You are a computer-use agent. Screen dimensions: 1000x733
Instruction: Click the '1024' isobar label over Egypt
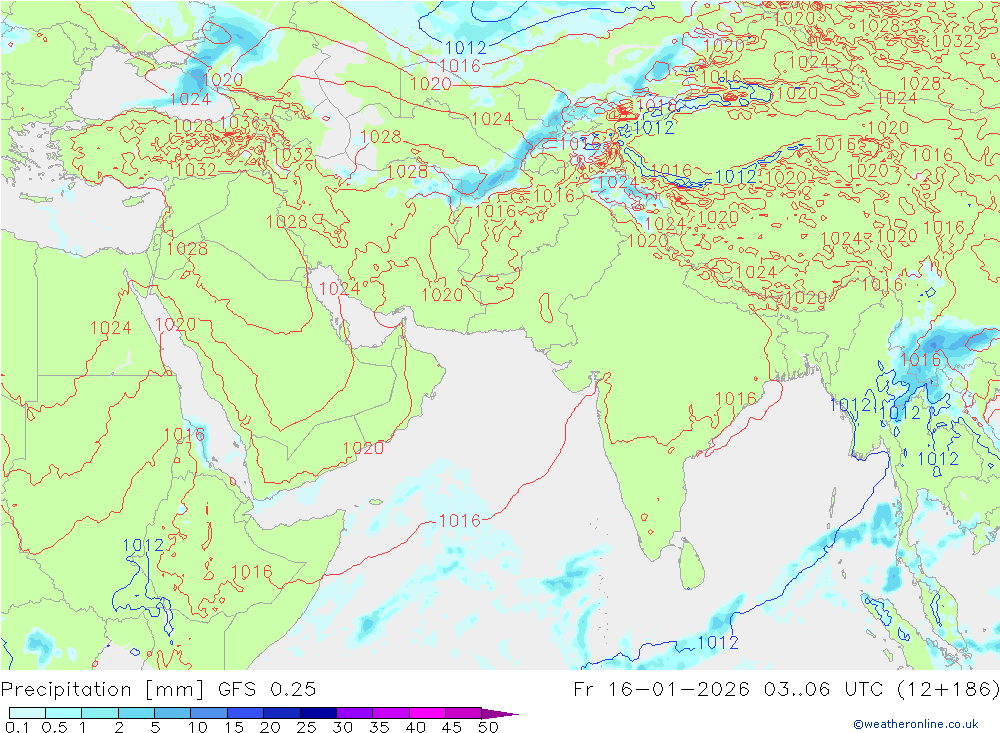tap(110, 328)
